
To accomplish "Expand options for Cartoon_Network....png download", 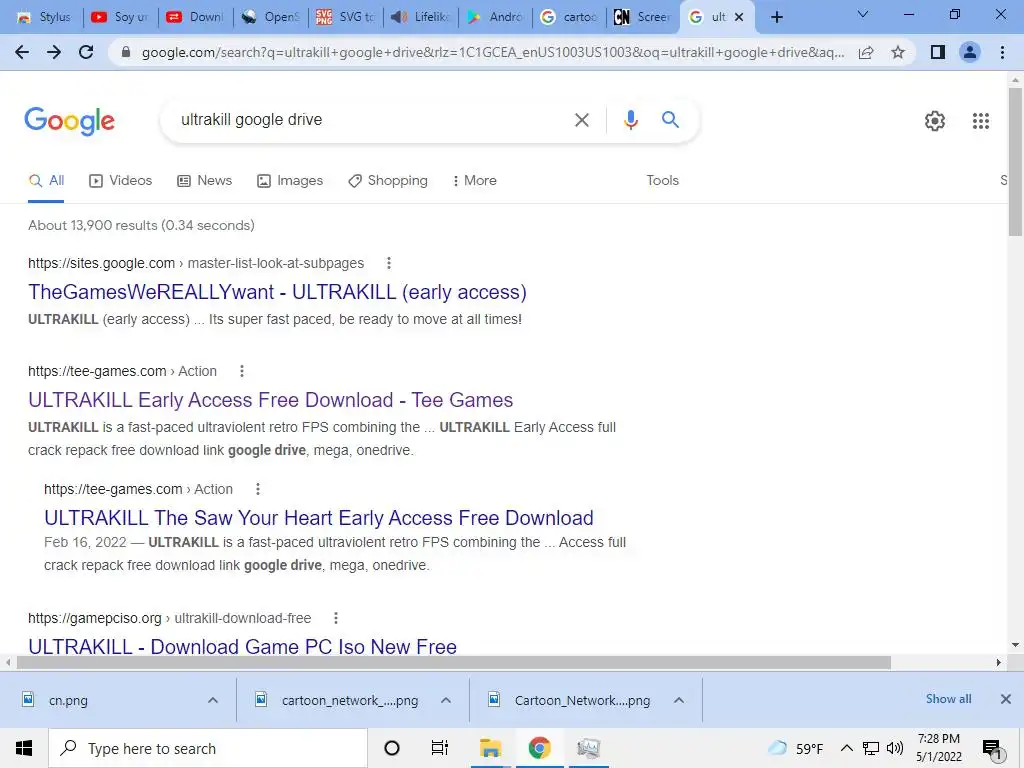I will (x=679, y=700).
